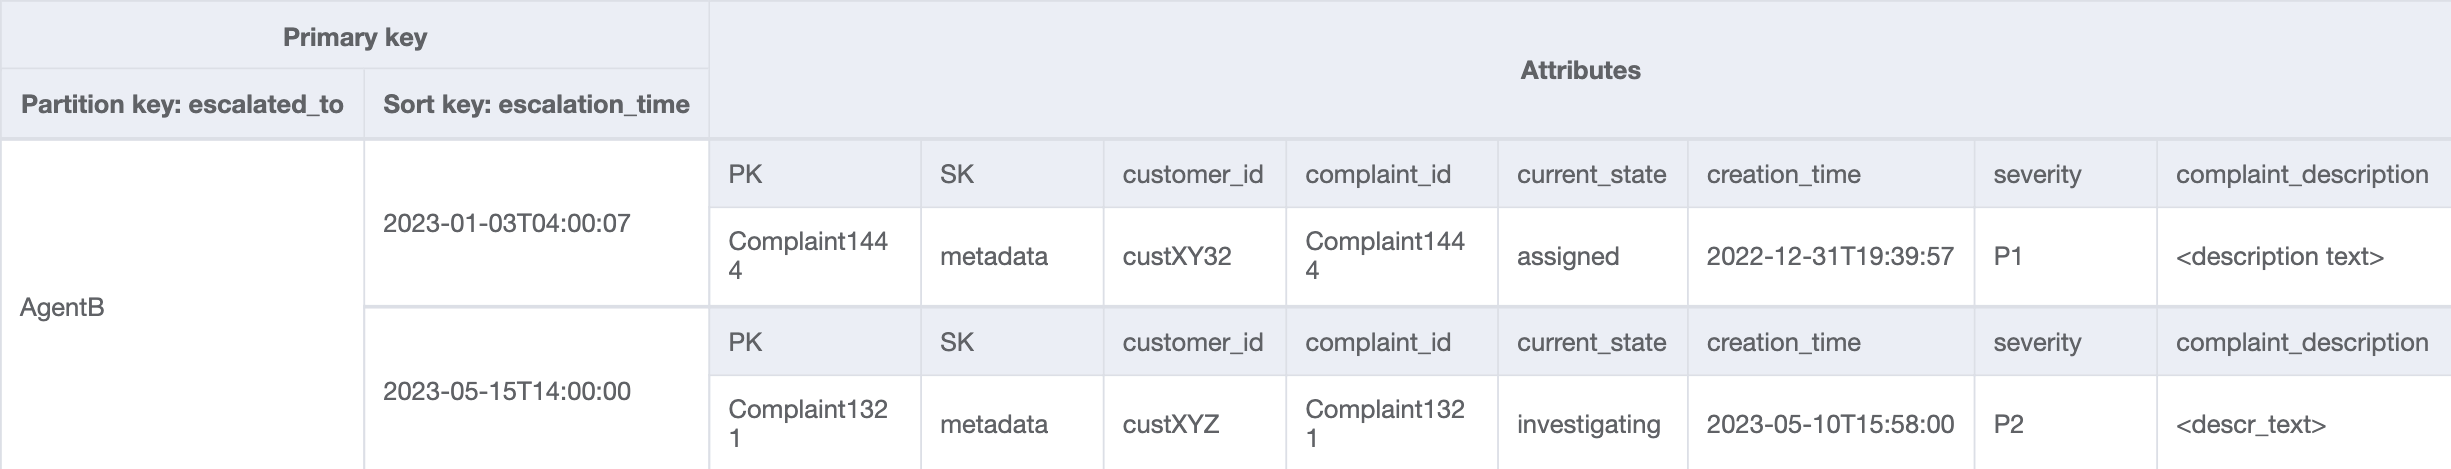Click the custXY32 customer_id value

pyautogui.click(x=1176, y=256)
